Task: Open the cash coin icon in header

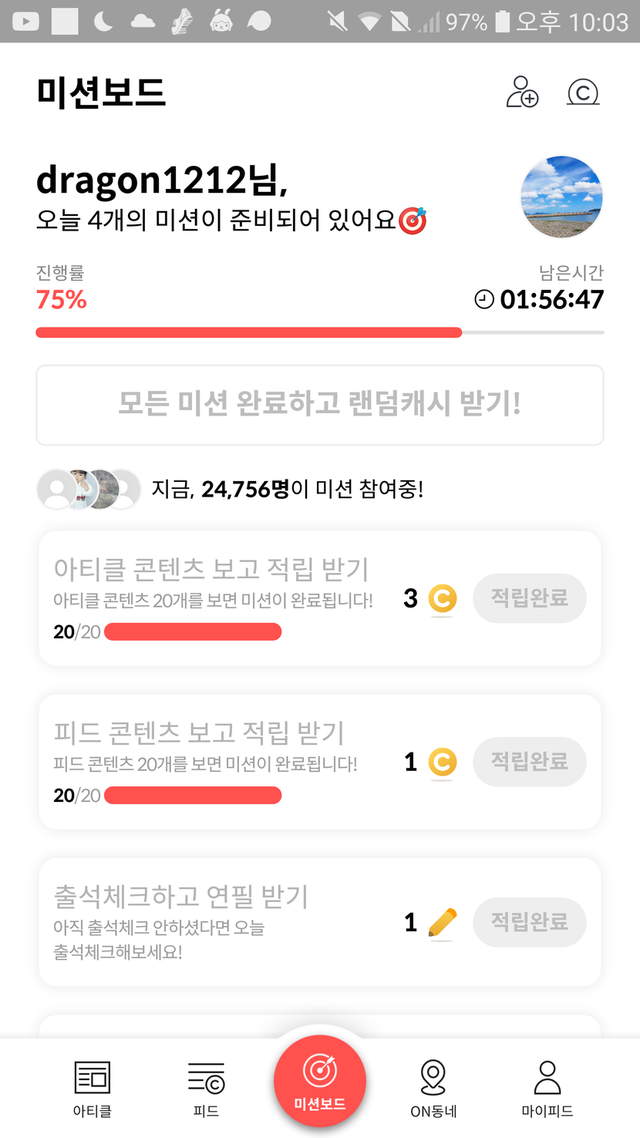Action: click(x=582, y=92)
